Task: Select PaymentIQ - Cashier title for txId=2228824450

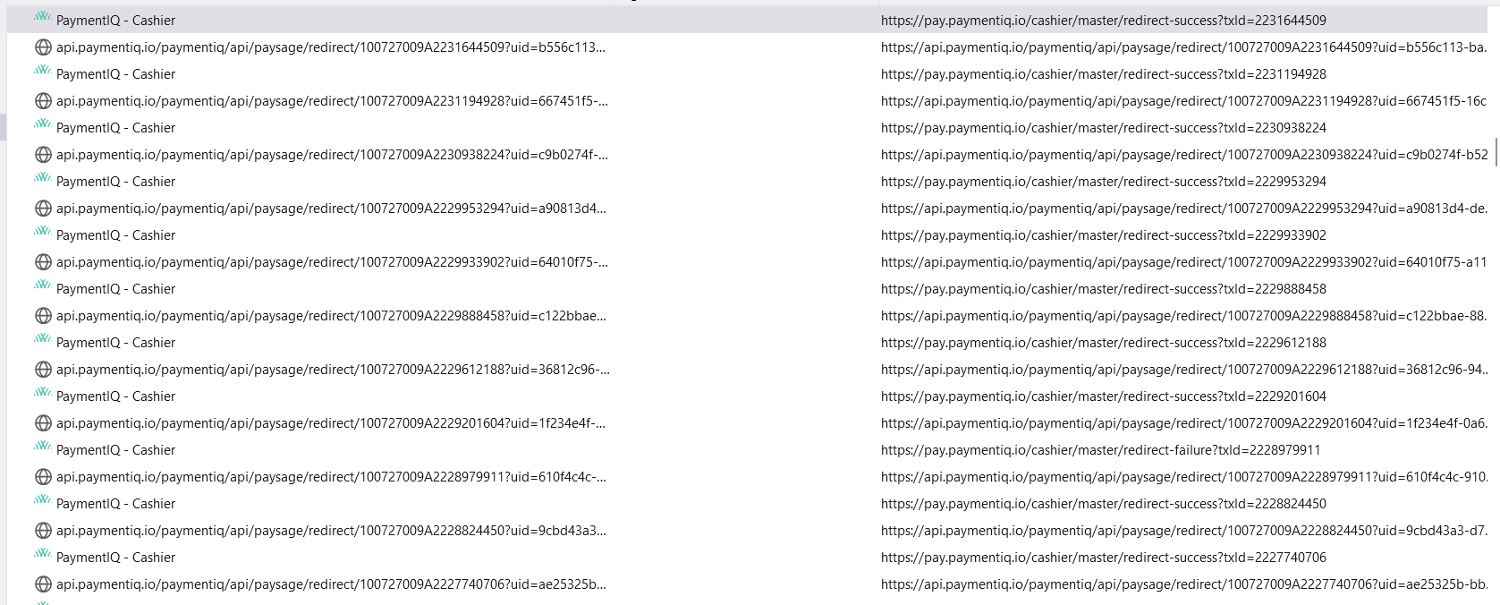Action: (116, 503)
